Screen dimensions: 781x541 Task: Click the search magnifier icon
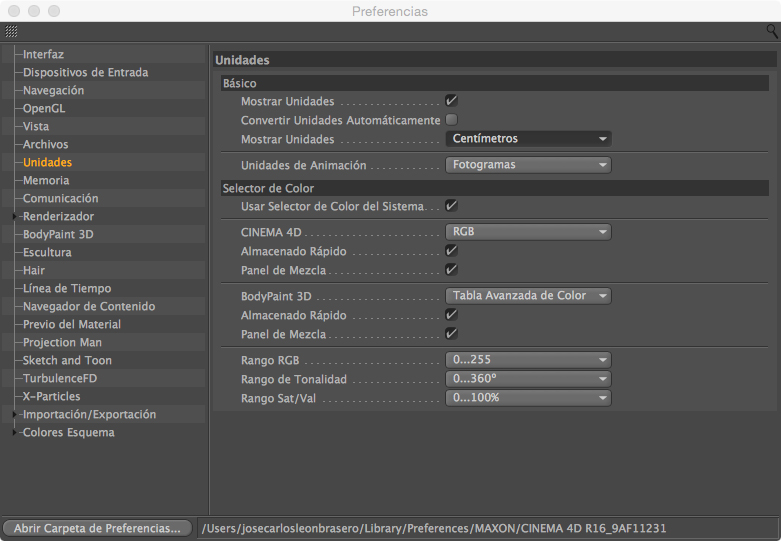point(771,31)
